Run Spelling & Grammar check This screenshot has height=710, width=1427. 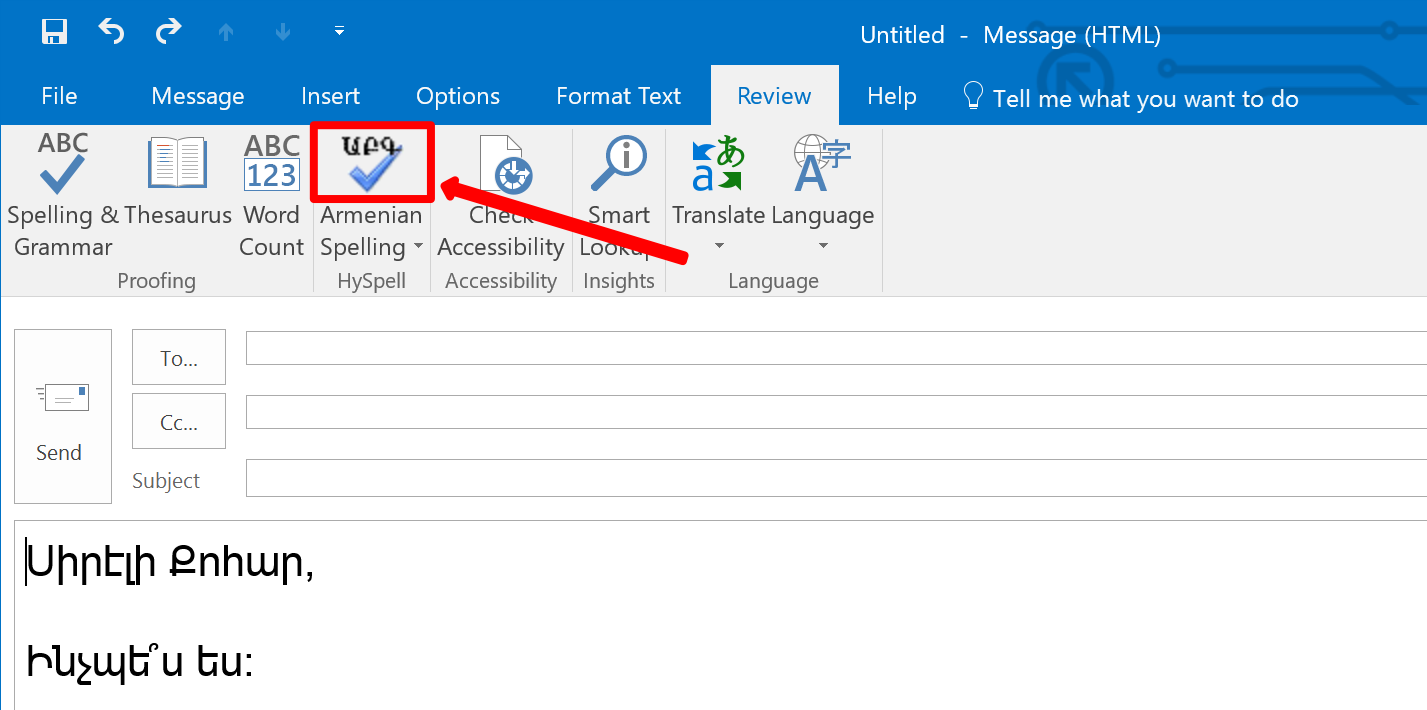[62, 196]
